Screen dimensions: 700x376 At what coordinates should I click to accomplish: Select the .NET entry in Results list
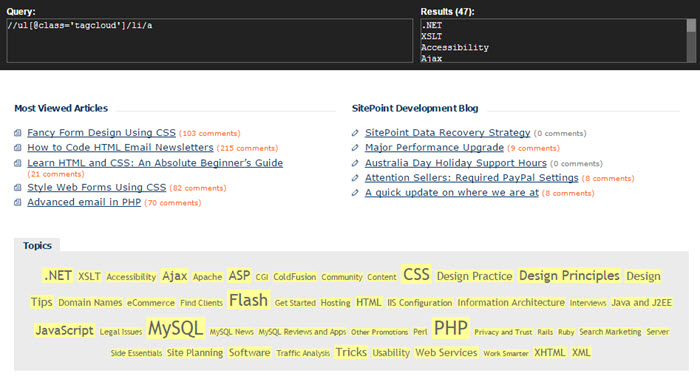pyautogui.click(x=431, y=25)
